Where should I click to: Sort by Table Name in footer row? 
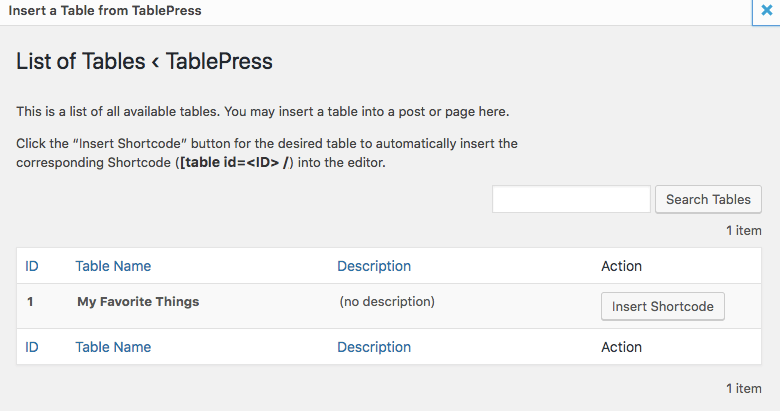coord(113,347)
